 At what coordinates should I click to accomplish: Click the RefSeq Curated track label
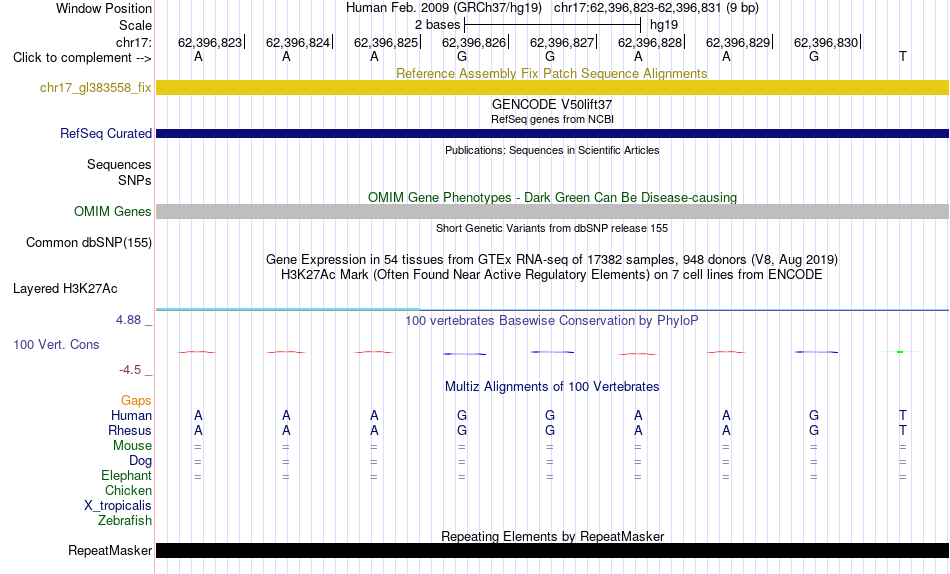pos(105,133)
